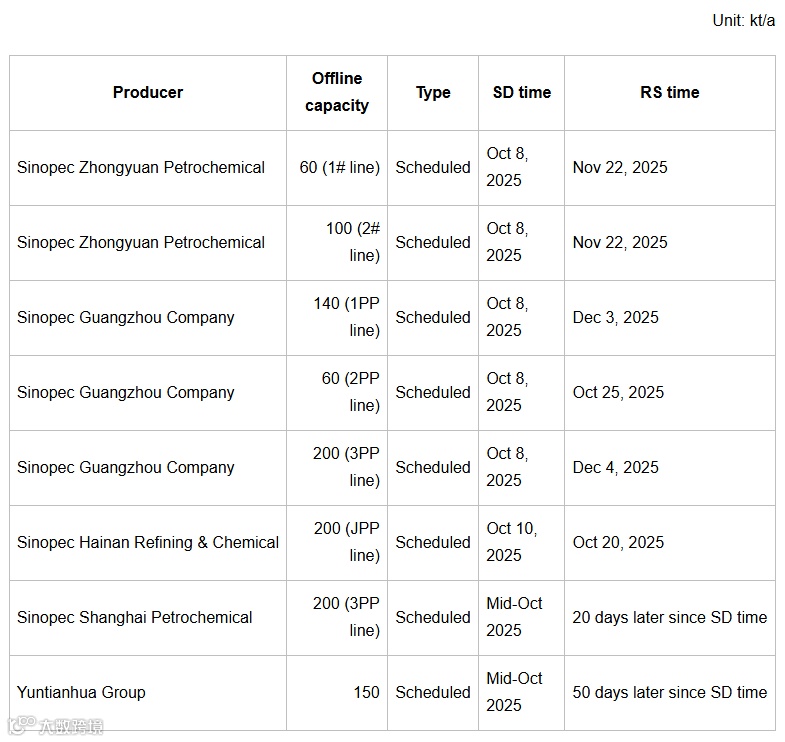The height and width of the screenshot is (742, 785).
Task: Click the Offline capacity column header
Action: pos(337,92)
